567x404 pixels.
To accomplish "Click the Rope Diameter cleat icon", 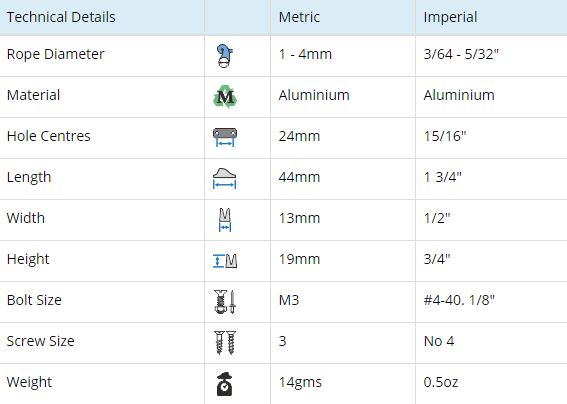I will pos(225,56).
